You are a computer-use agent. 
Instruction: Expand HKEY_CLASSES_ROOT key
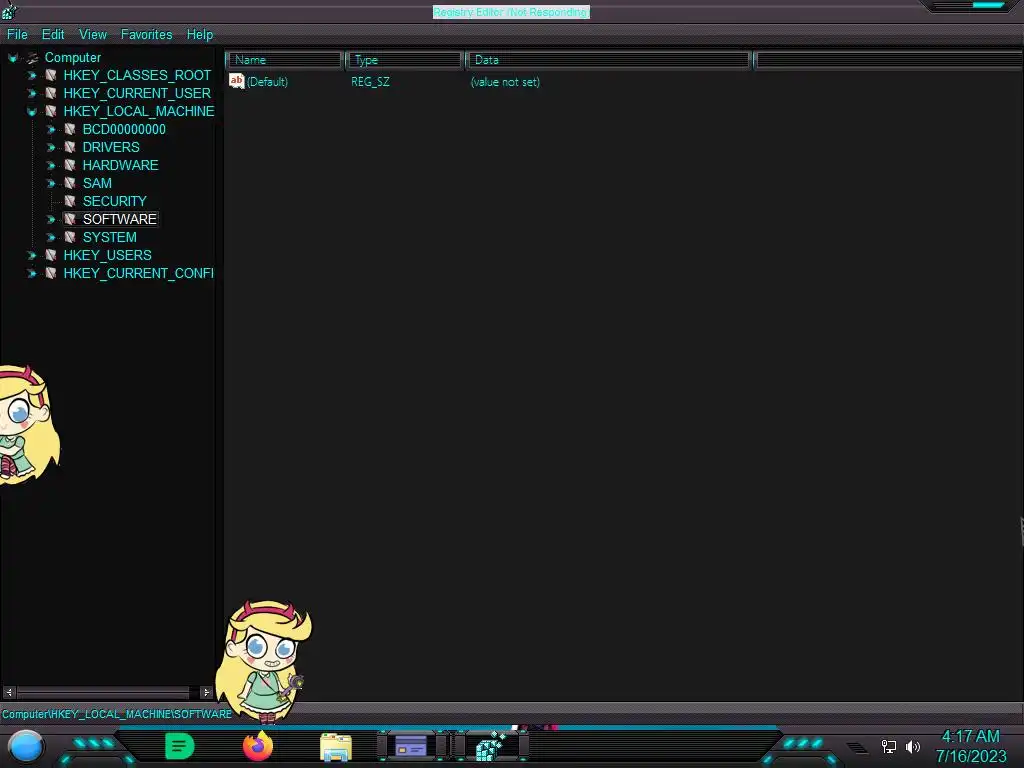pos(31,76)
